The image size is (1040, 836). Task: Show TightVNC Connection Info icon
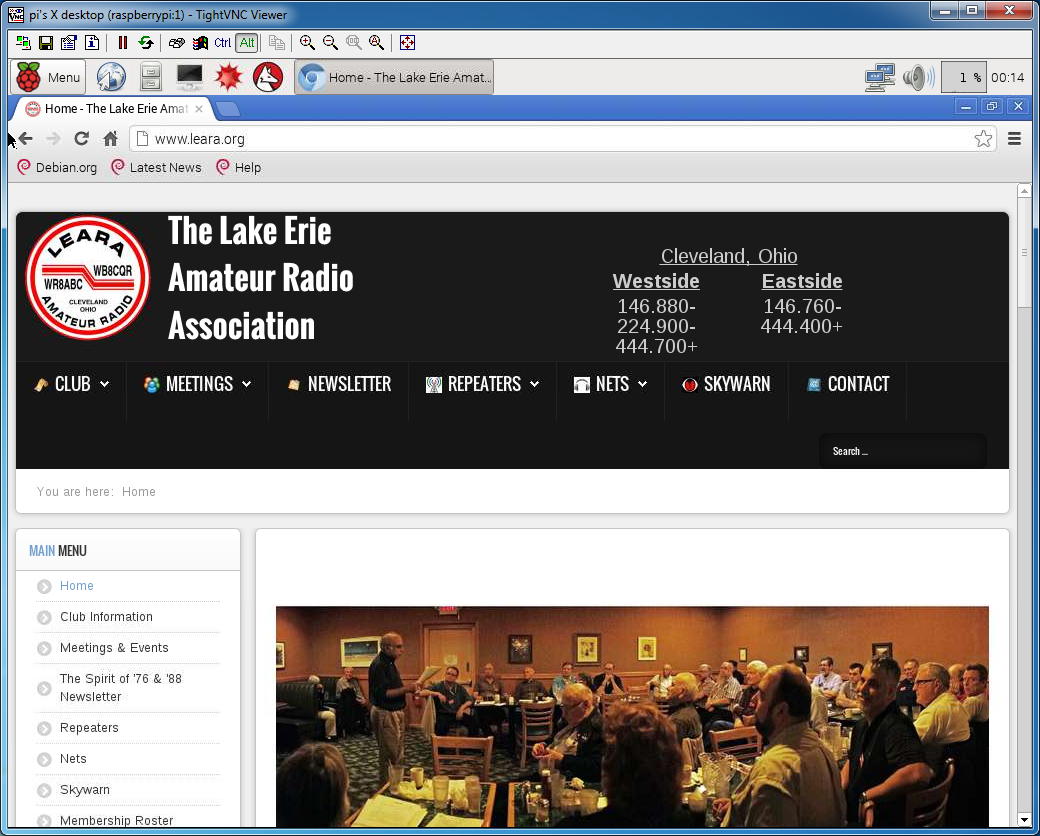pos(92,43)
